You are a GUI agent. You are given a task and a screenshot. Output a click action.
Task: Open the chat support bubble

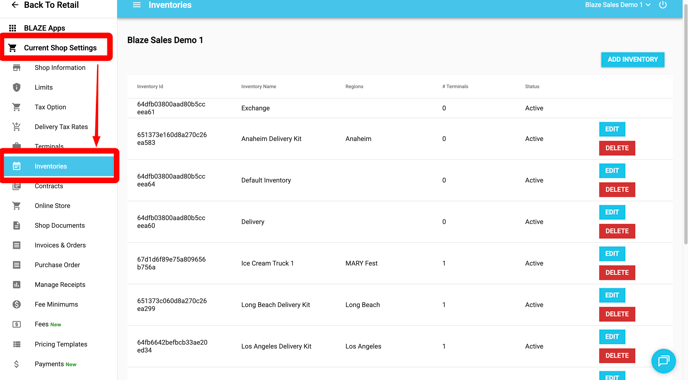663,361
